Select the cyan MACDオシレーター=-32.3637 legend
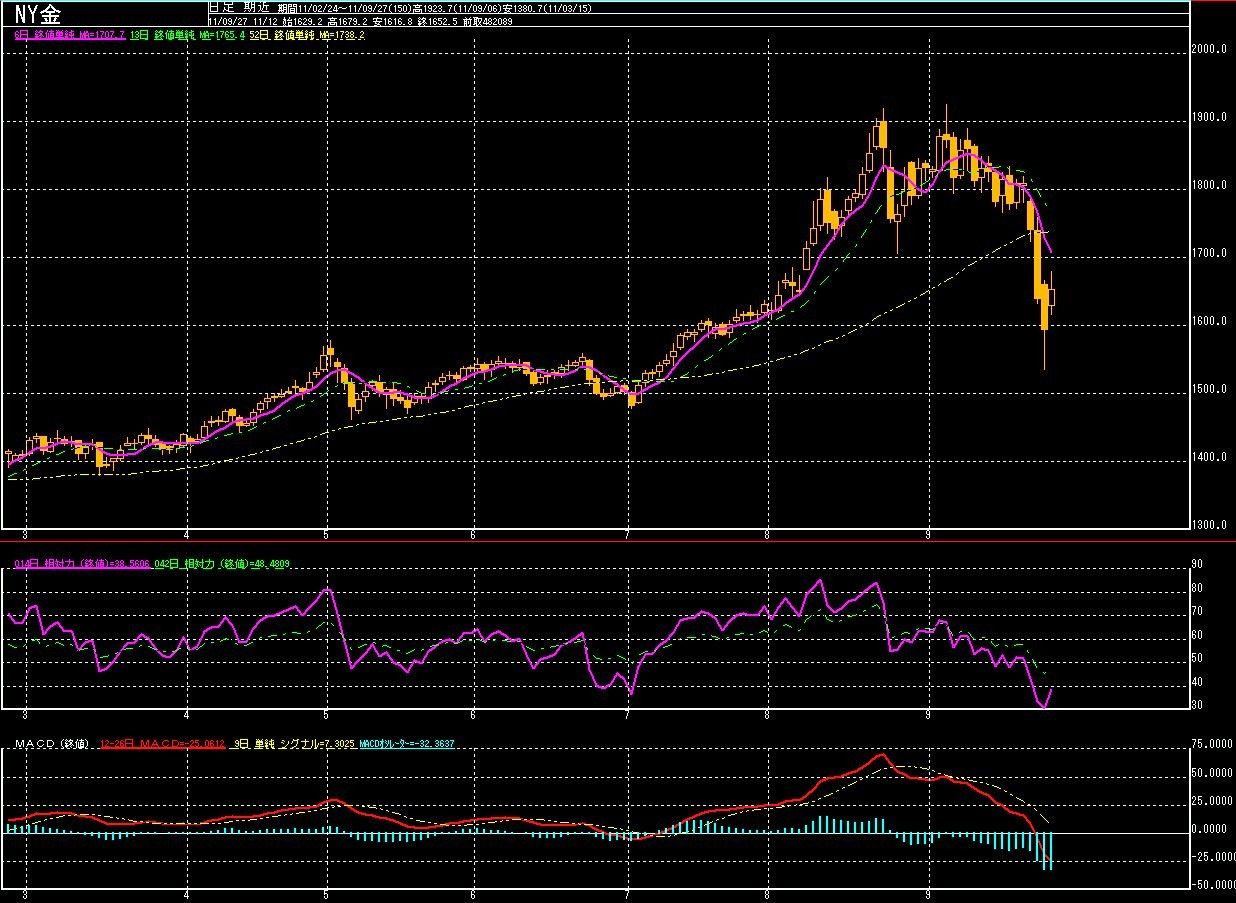Screen dimensions: 1236x903 click(406, 744)
